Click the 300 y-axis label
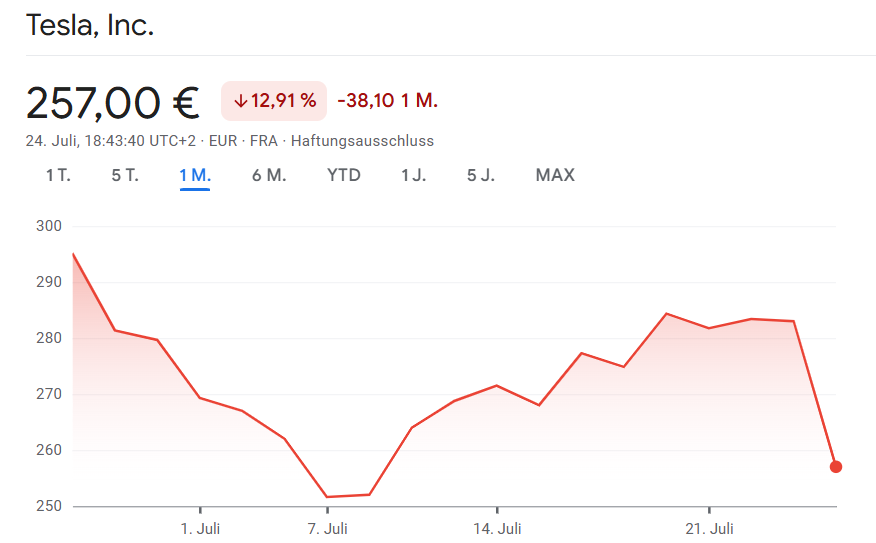This screenshot has height=543, width=876. click(49, 226)
